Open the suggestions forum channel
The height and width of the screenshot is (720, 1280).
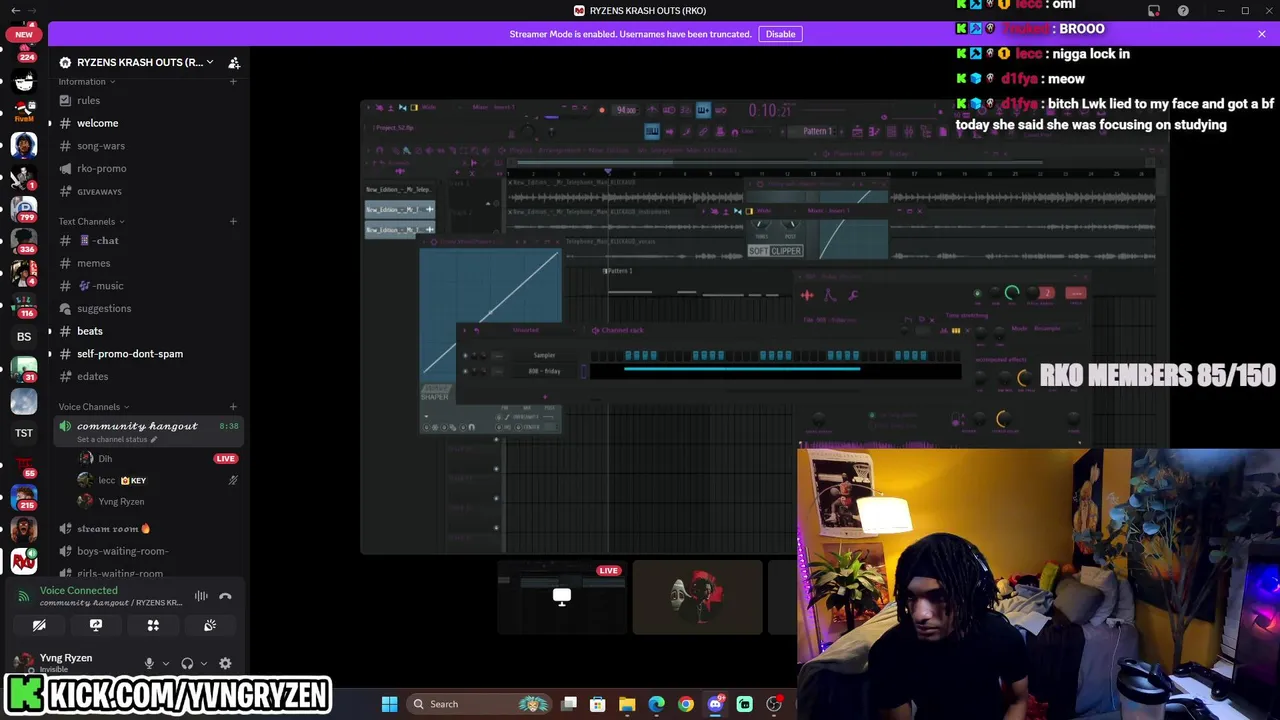148,308
